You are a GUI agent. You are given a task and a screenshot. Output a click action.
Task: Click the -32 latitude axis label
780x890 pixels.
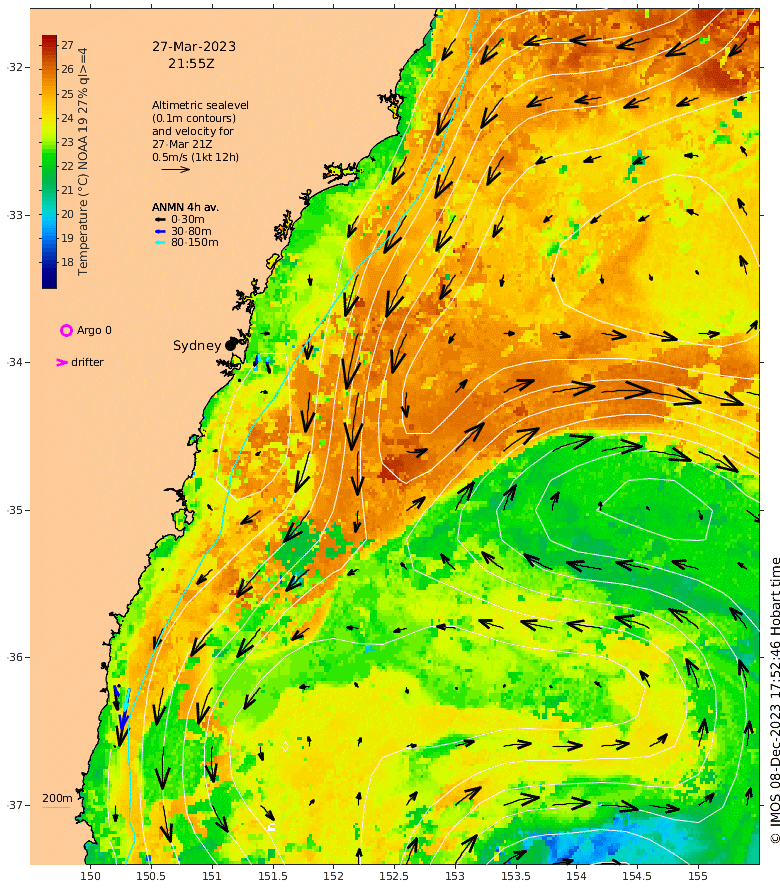[15, 68]
